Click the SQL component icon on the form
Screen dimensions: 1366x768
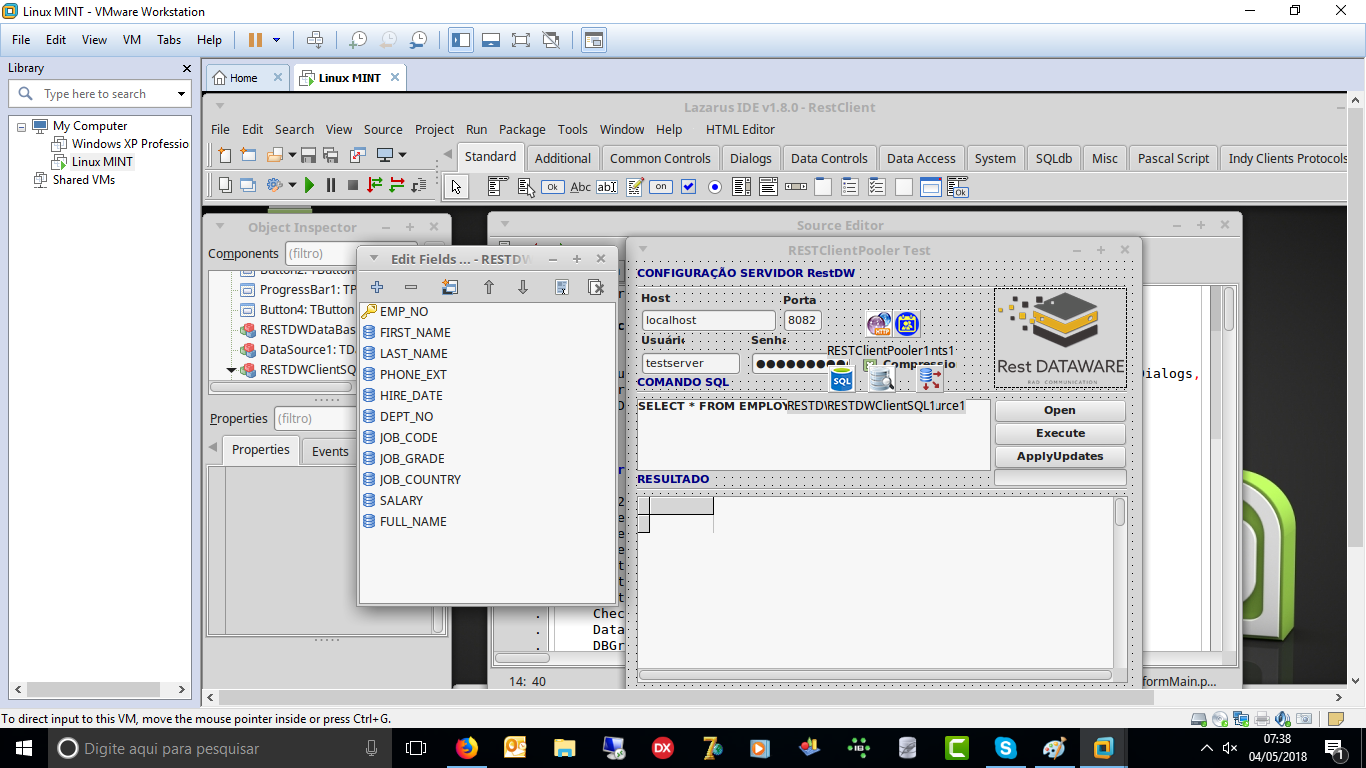(x=842, y=379)
